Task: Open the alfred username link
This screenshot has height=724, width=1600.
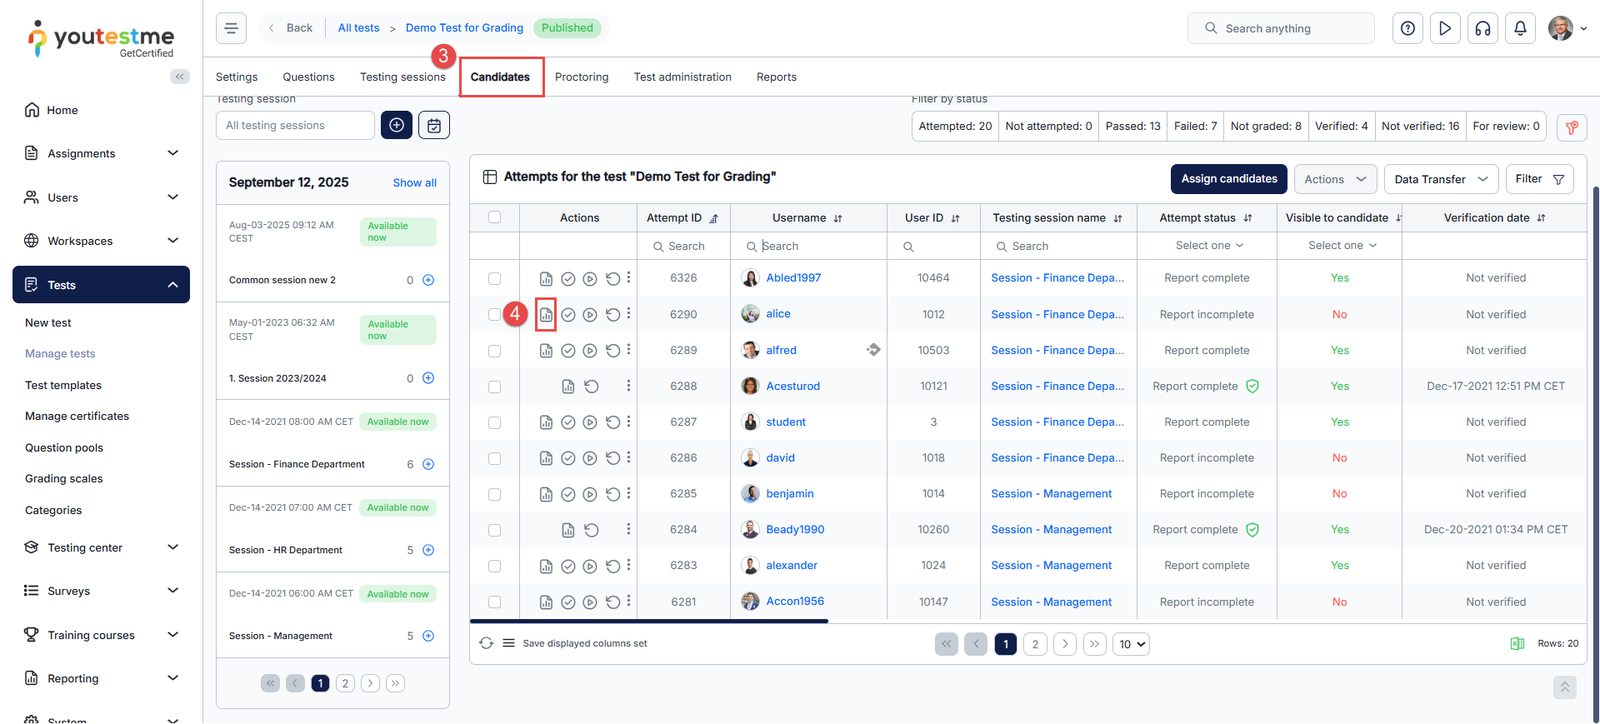Action: coord(781,351)
